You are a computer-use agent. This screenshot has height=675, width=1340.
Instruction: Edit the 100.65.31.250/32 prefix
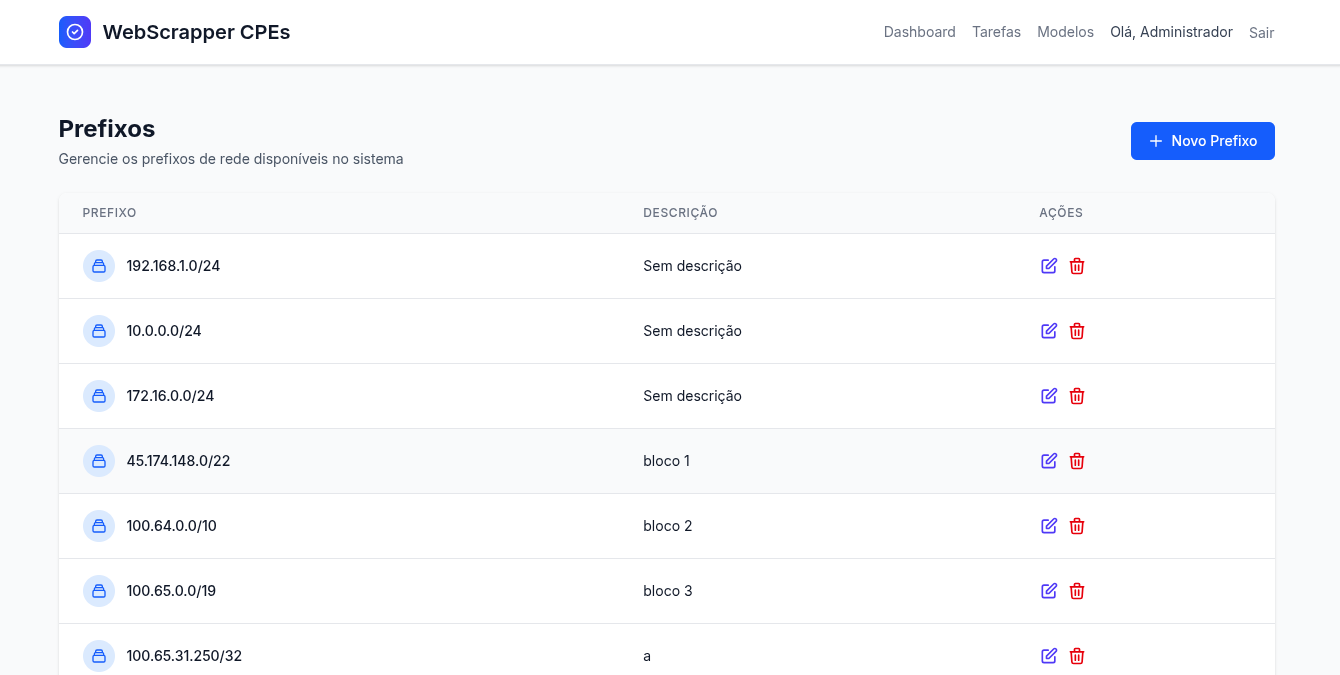(x=1049, y=656)
